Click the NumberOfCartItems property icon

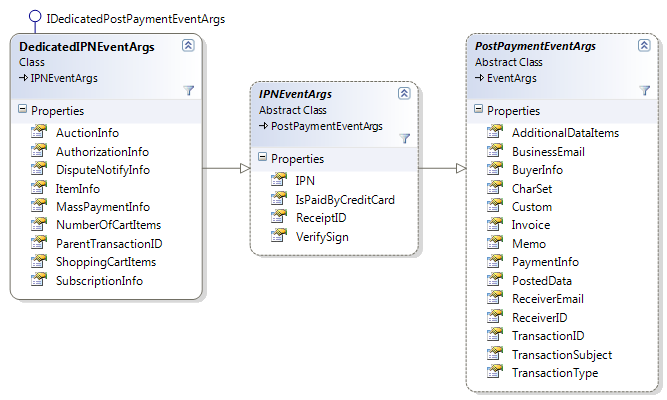tap(39, 224)
